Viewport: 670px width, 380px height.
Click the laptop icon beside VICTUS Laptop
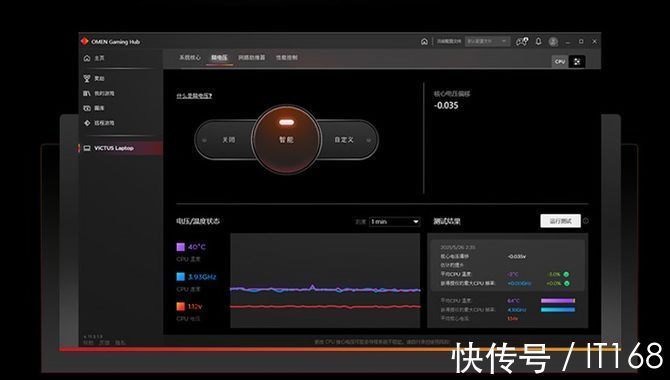coord(87,148)
